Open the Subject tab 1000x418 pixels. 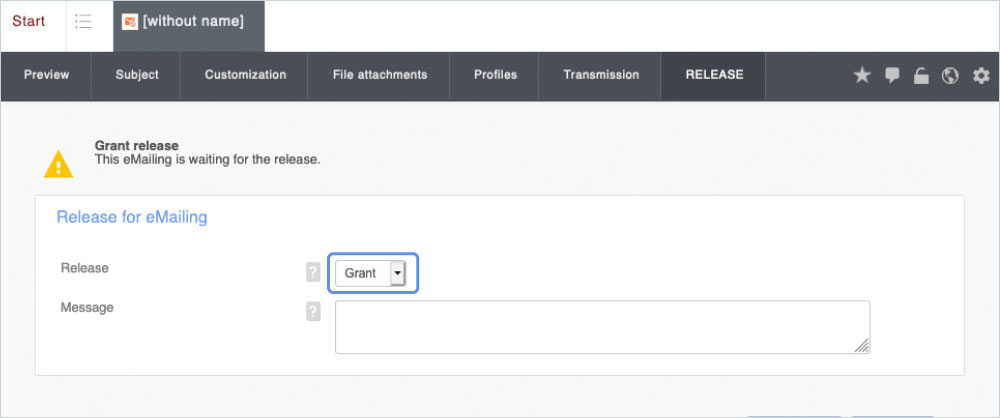[136, 75]
